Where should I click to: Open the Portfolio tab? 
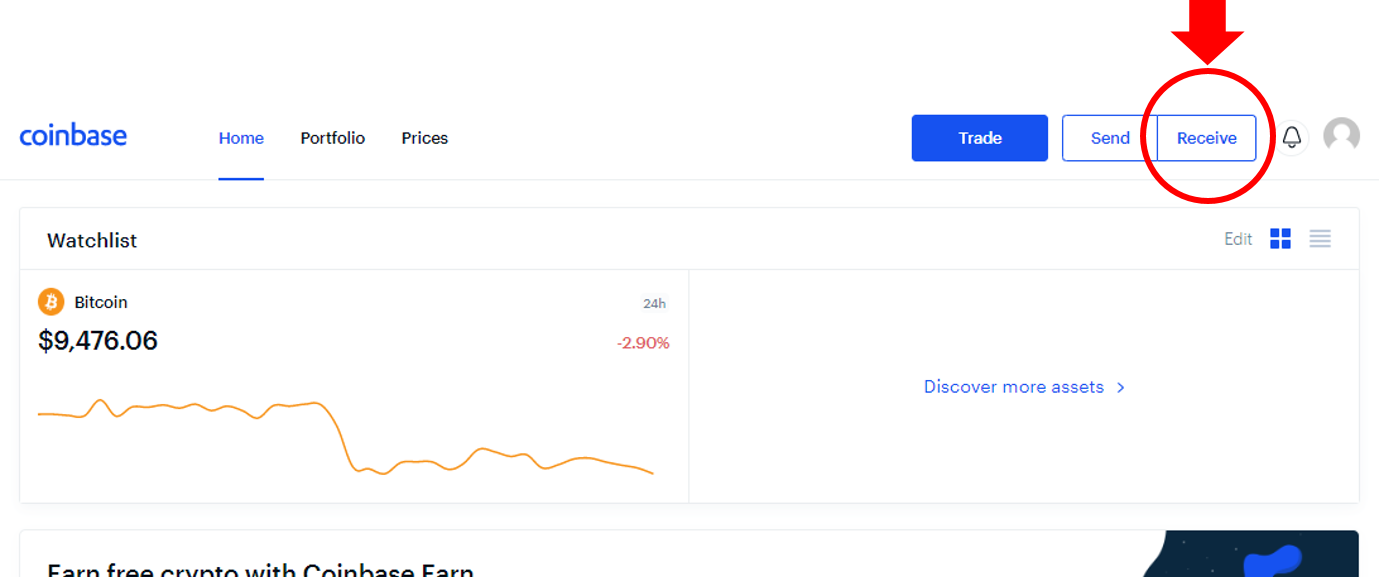click(x=333, y=138)
